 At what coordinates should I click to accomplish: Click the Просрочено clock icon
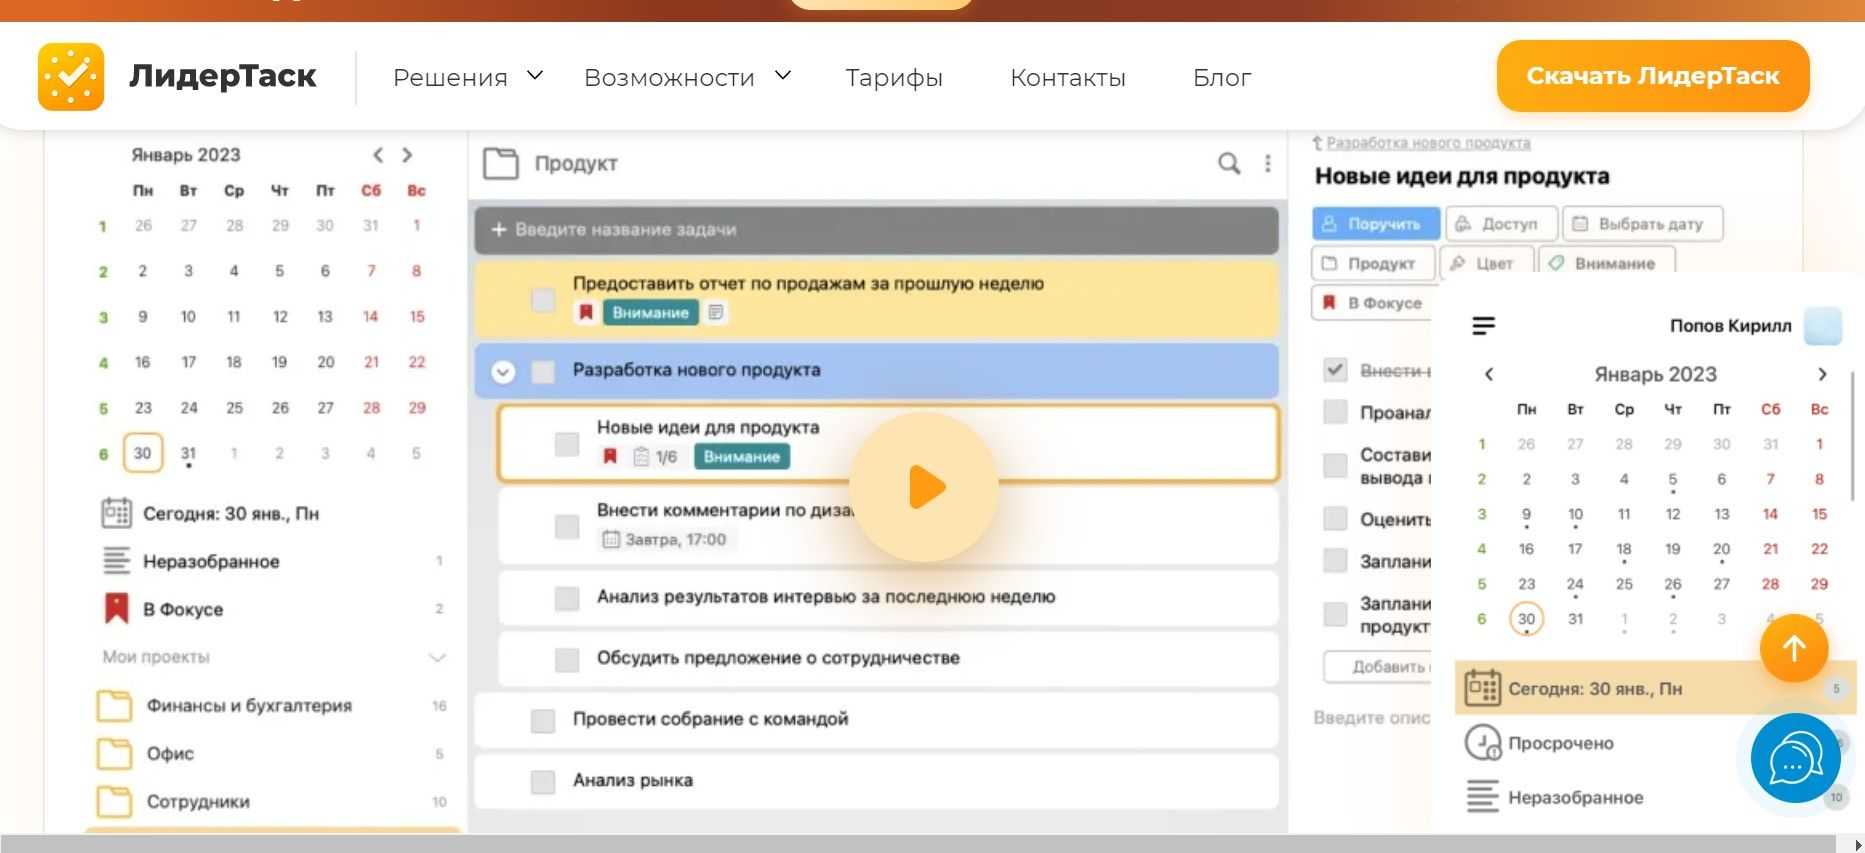tap(1482, 743)
